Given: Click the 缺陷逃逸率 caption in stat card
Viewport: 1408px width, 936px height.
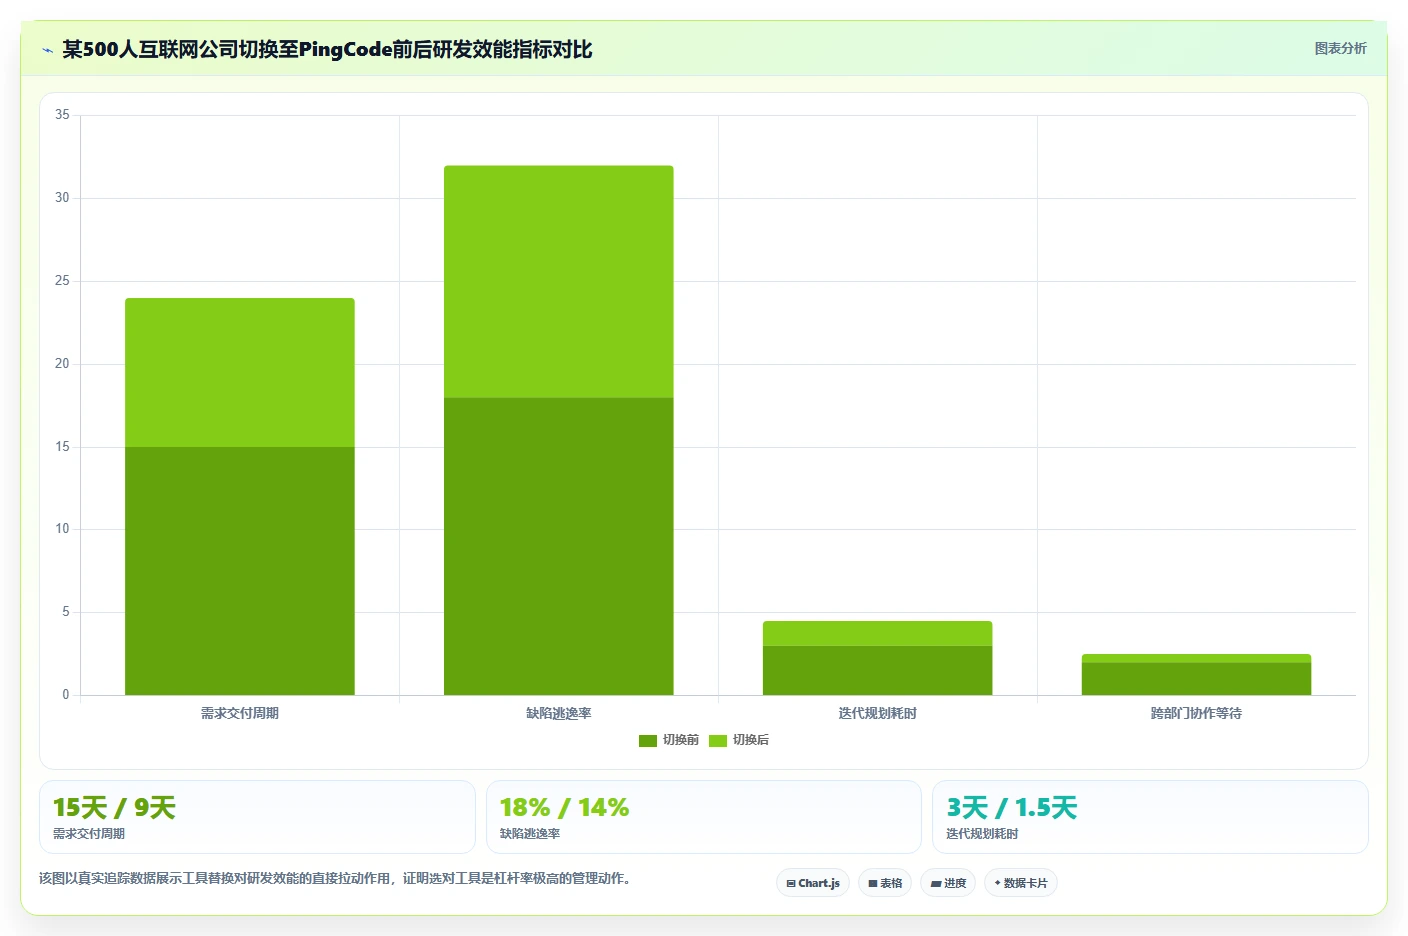Looking at the screenshot, I should pyautogui.click(x=530, y=834).
